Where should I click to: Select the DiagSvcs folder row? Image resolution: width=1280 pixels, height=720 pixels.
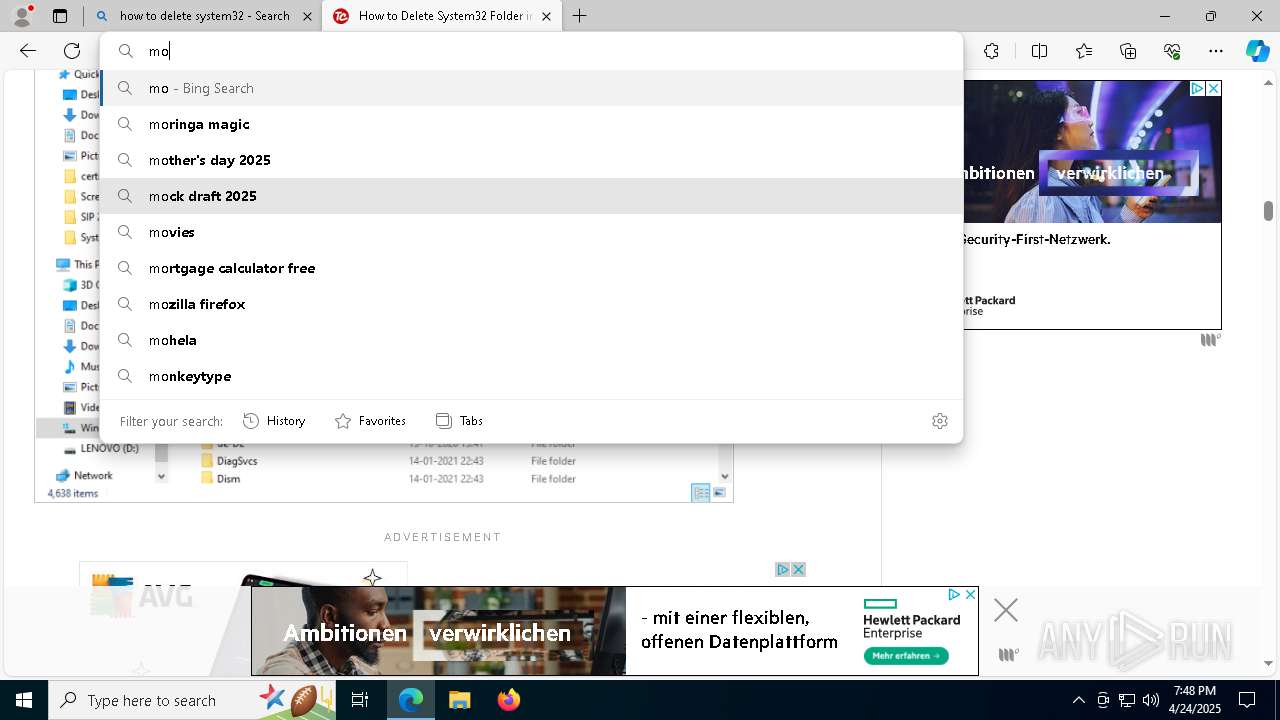click(390, 461)
